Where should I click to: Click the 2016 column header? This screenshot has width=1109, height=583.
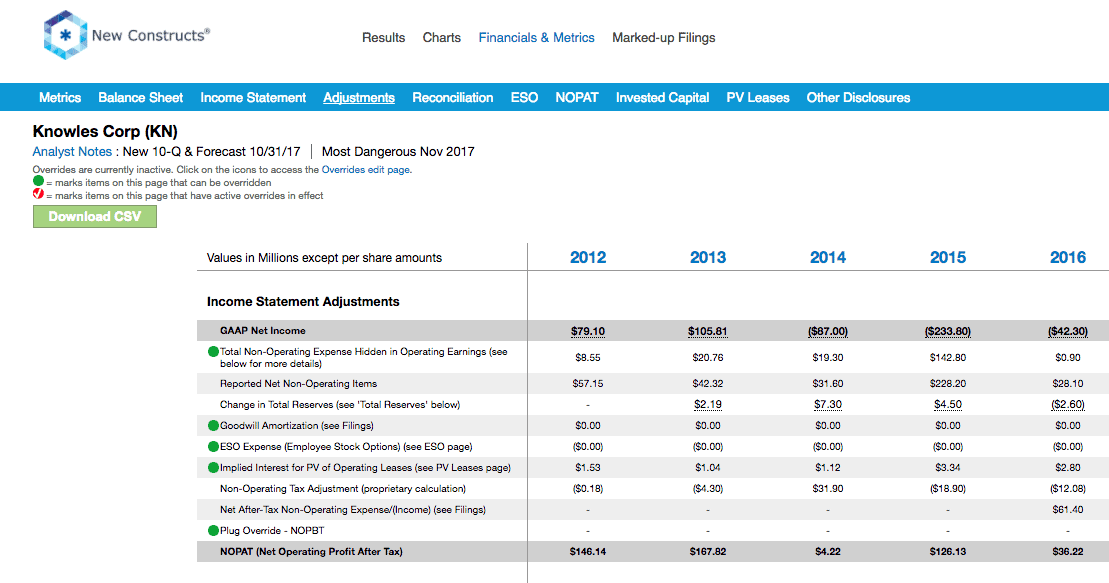coord(1067,258)
